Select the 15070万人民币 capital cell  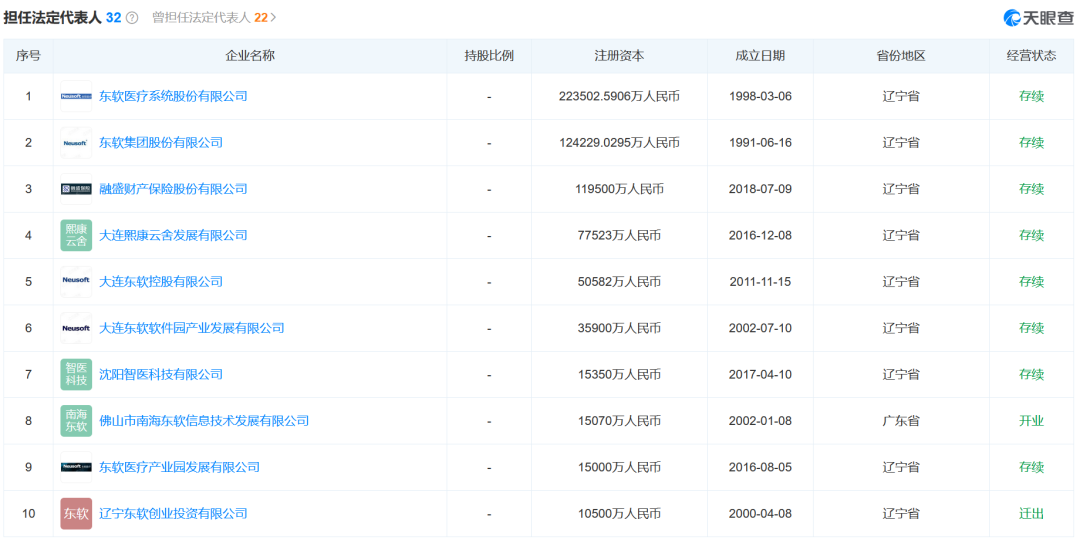619,420
